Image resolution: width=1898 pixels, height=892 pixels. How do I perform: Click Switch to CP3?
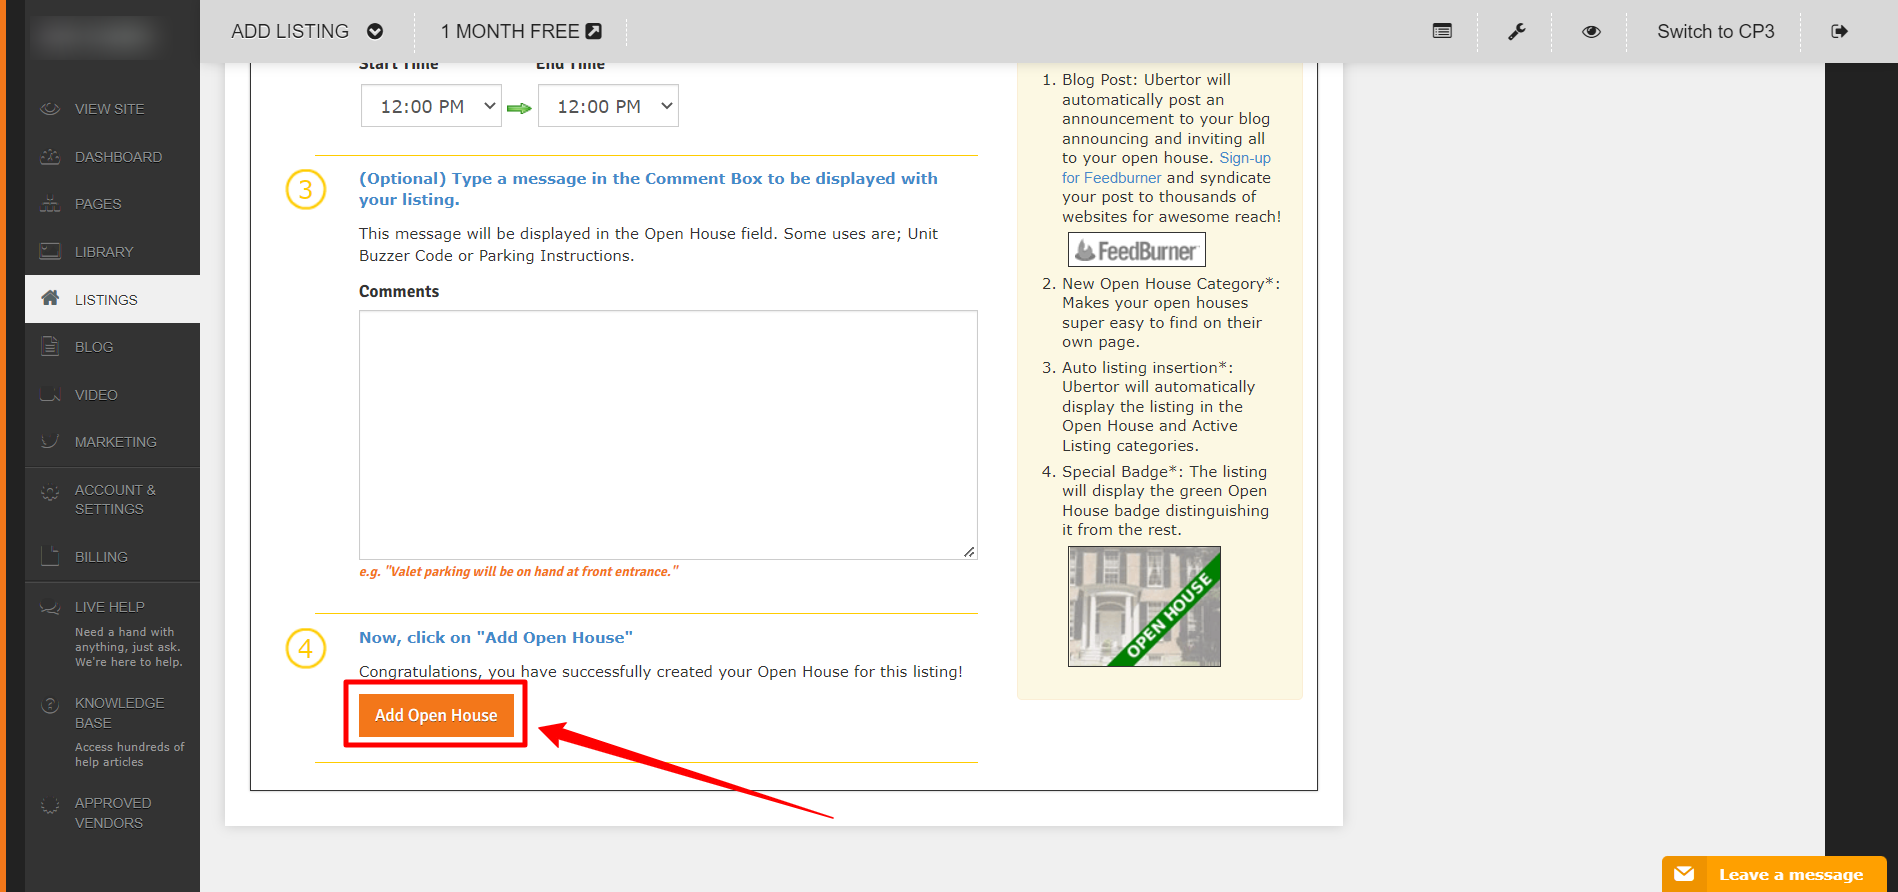tap(1715, 31)
